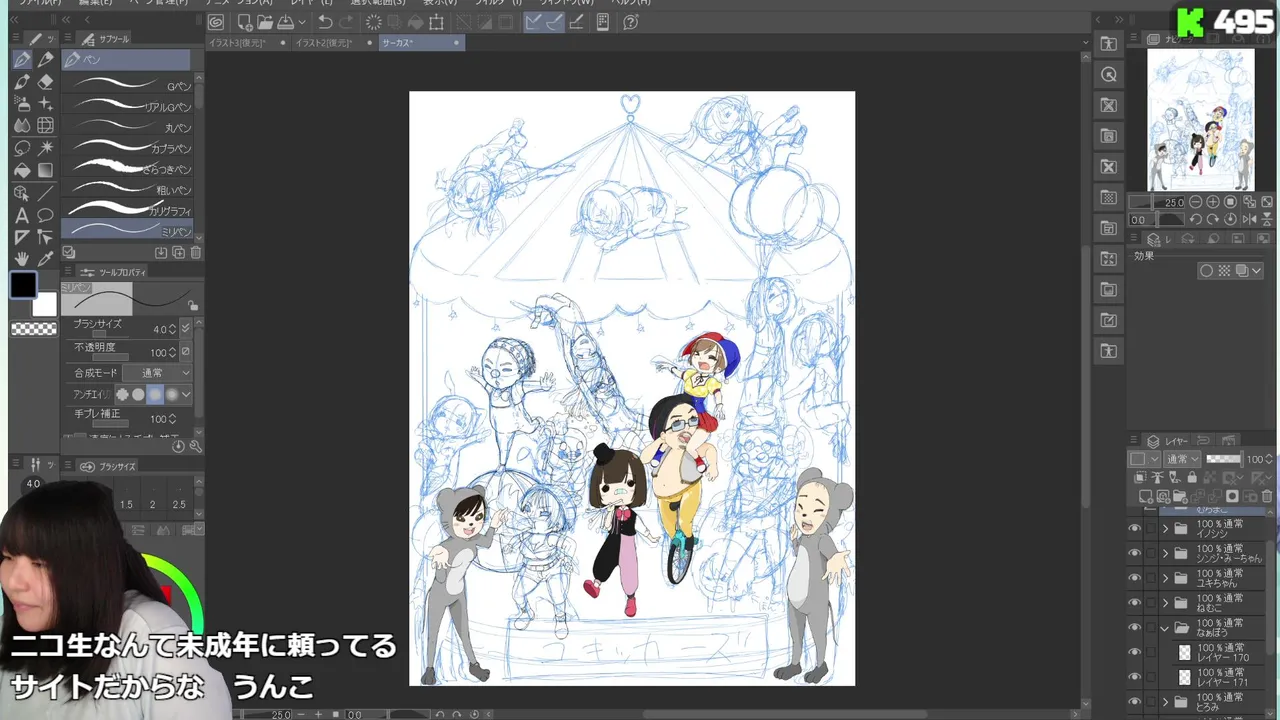This screenshot has width=1280, height=720.
Task: Open the anti-aliasing options dropdown arrow
Action: (187, 395)
